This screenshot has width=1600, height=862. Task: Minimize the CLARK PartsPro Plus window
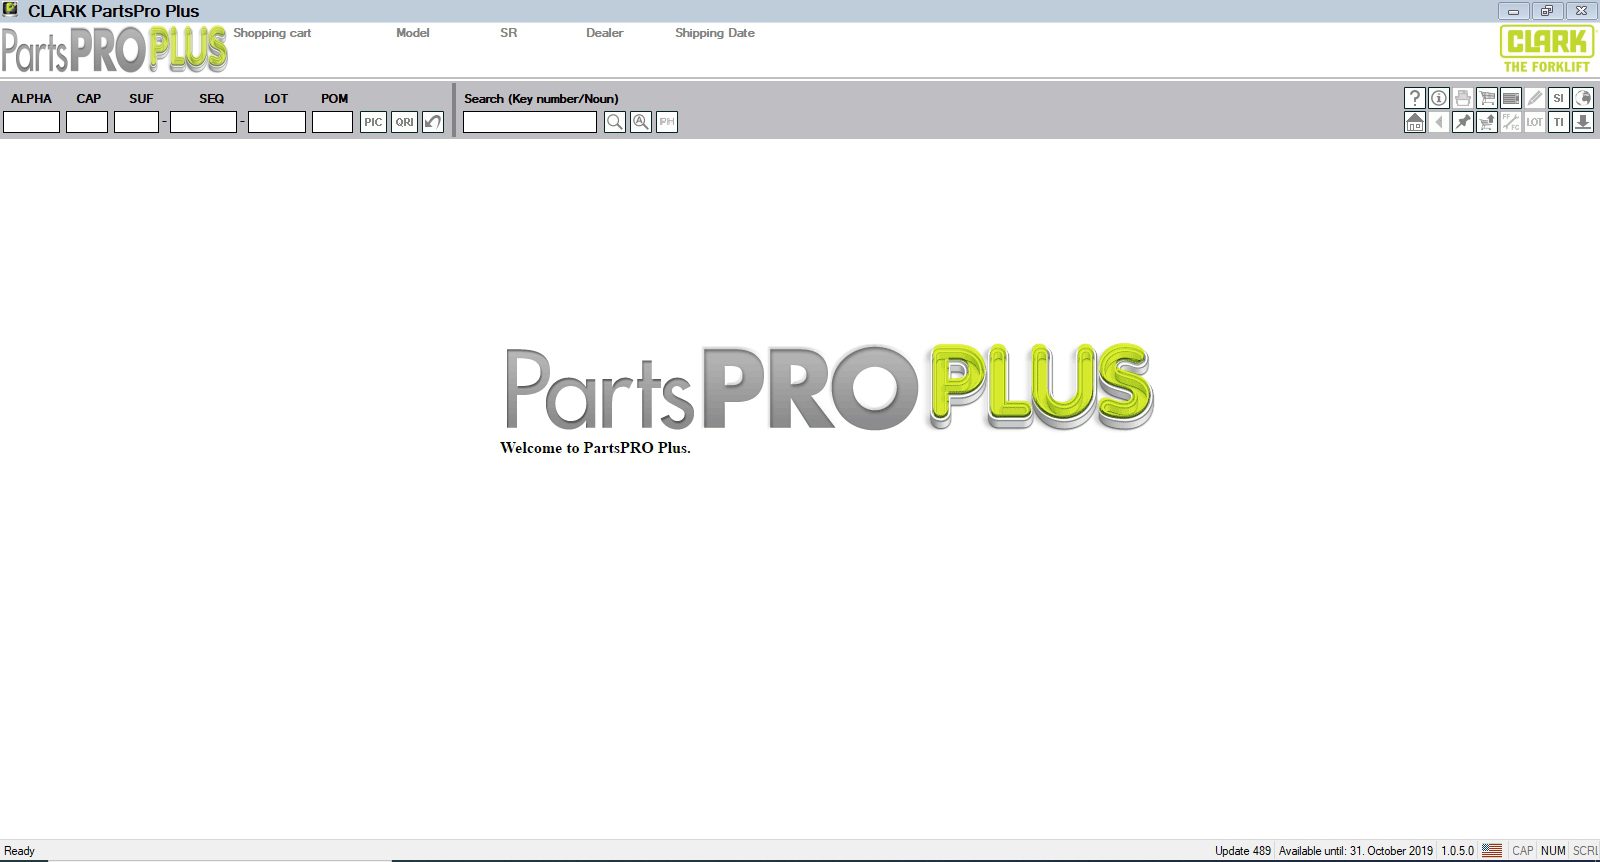tap(1513, 11)
